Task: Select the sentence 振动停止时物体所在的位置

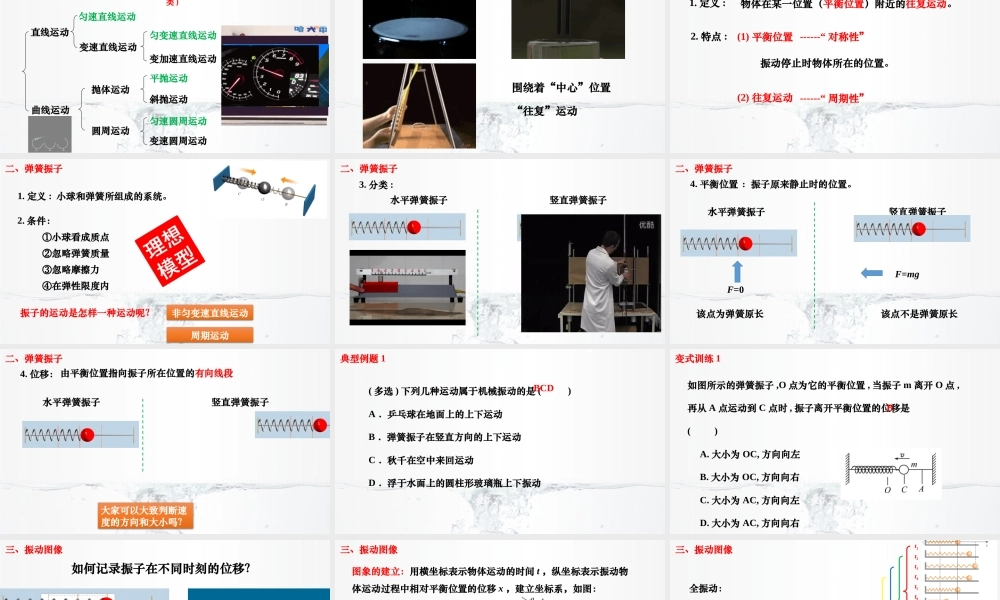Action: click(x=825, y=63)
